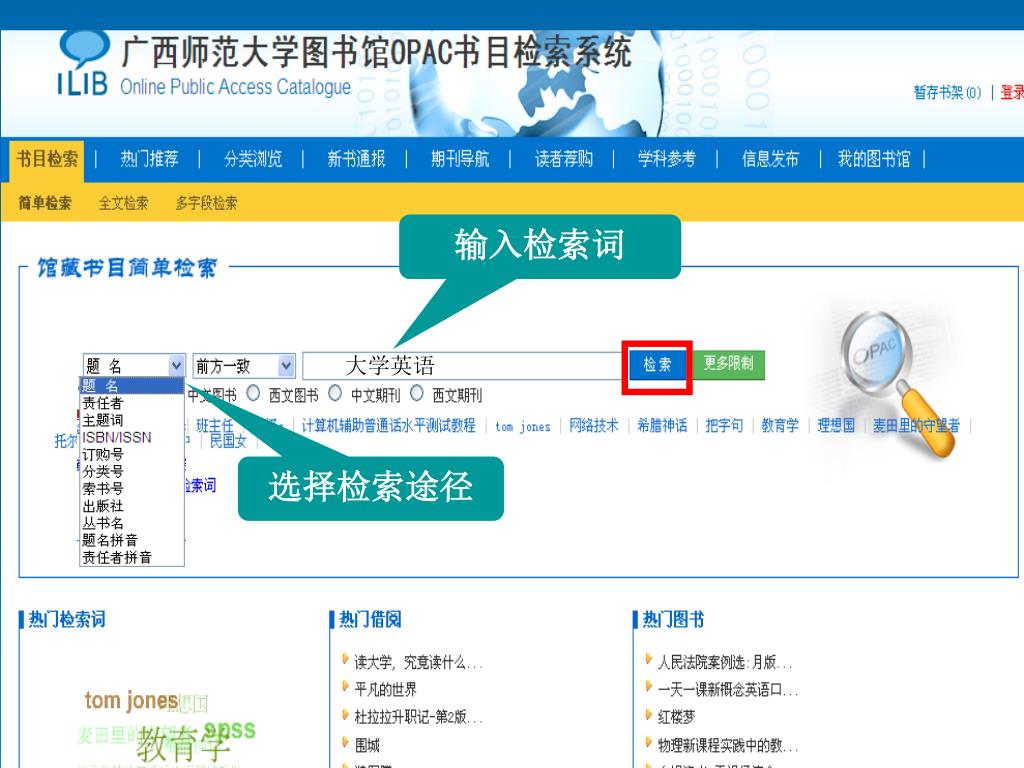Click 教育学 in the tag cloud
The height and width of the screenshot is (768, 1024).
pos(183,744)
